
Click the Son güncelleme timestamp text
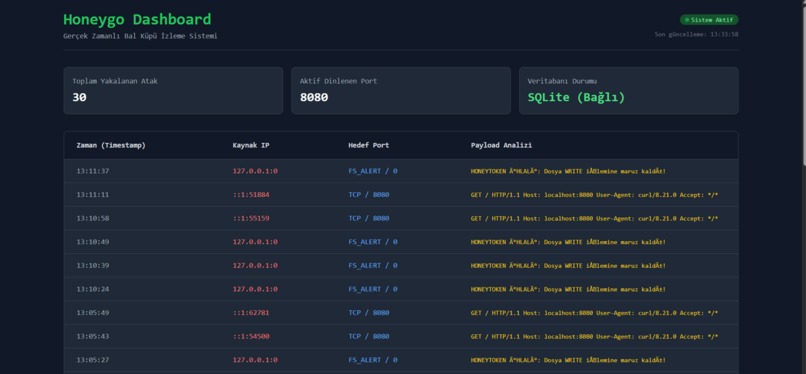(x=697, y=34)
